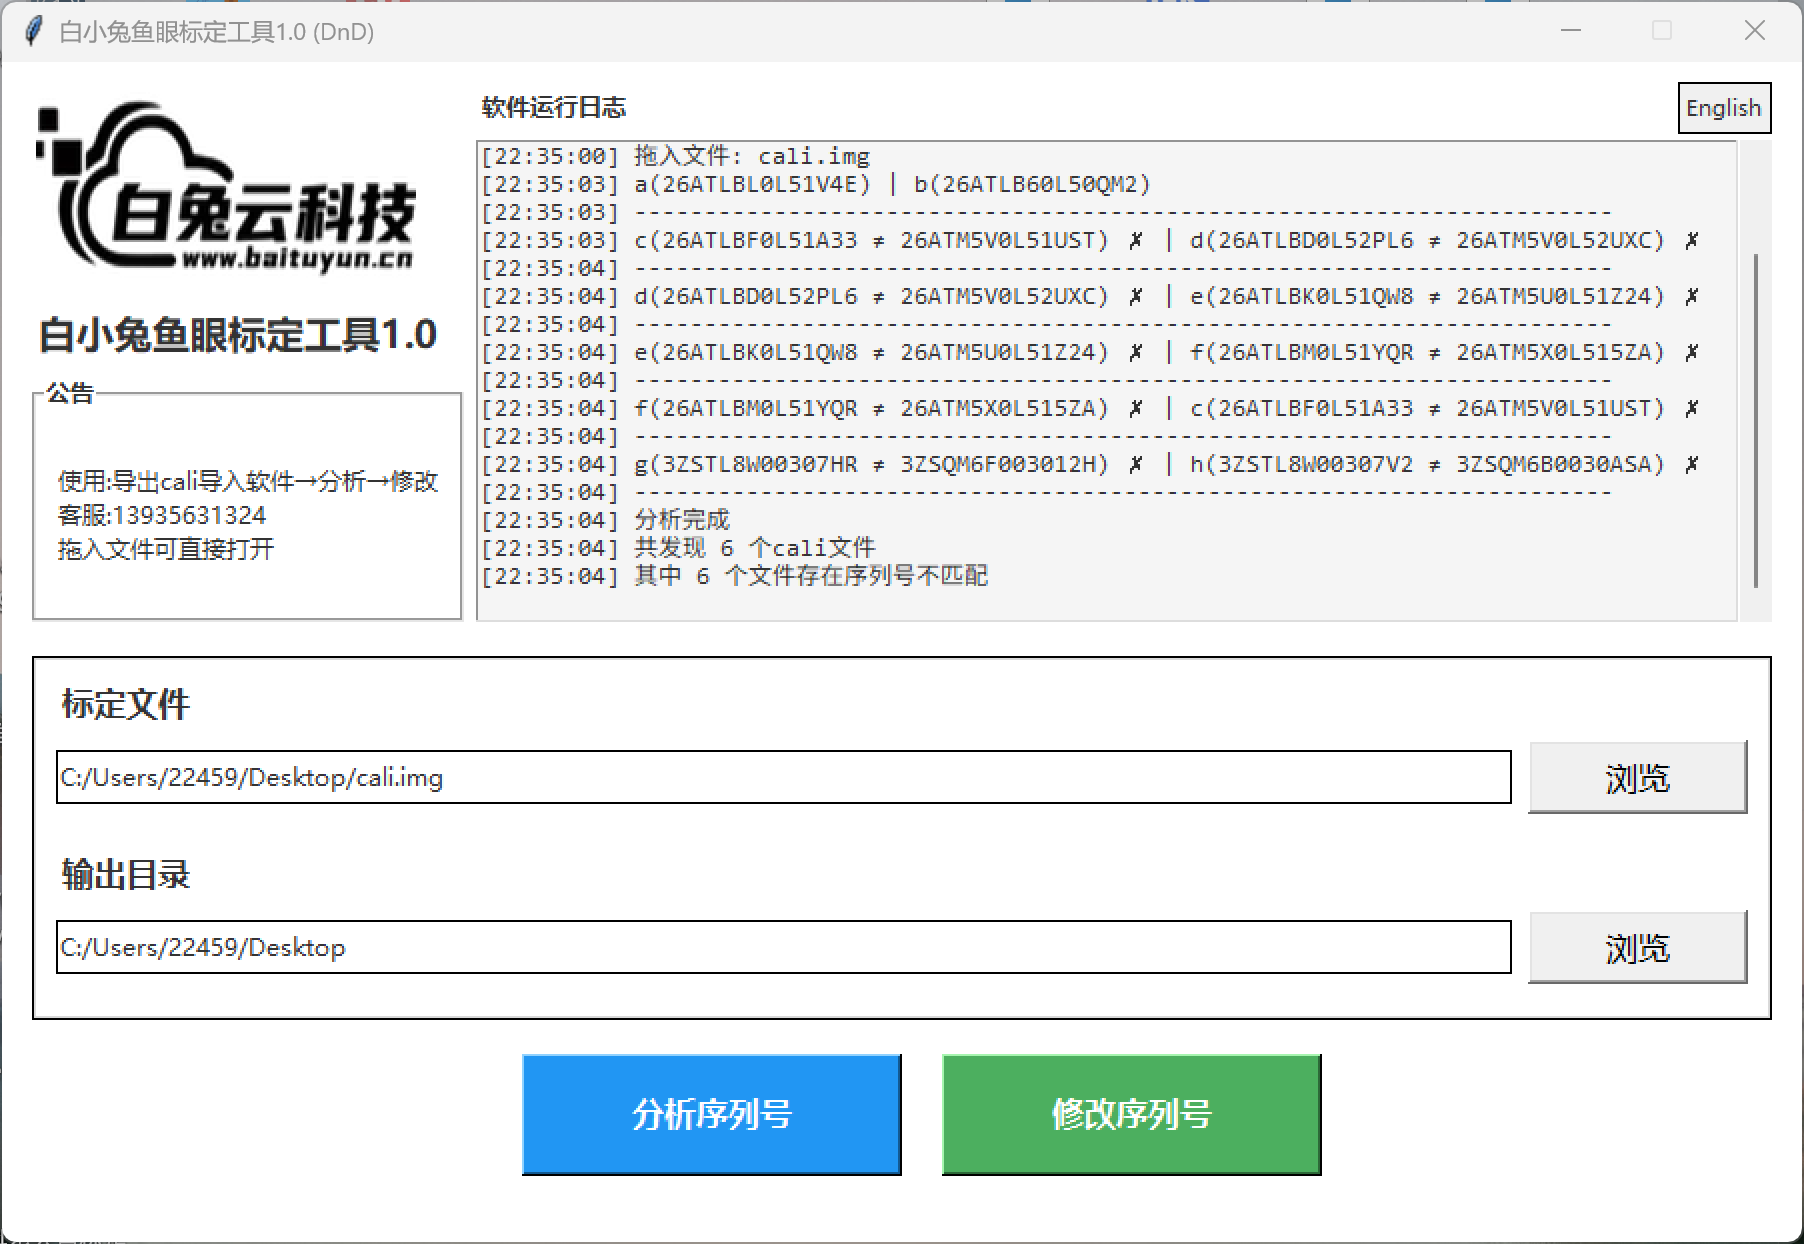
Task: Click the 白小兔鱼眼标定工具1.0 title text
Action: [238, 335]
